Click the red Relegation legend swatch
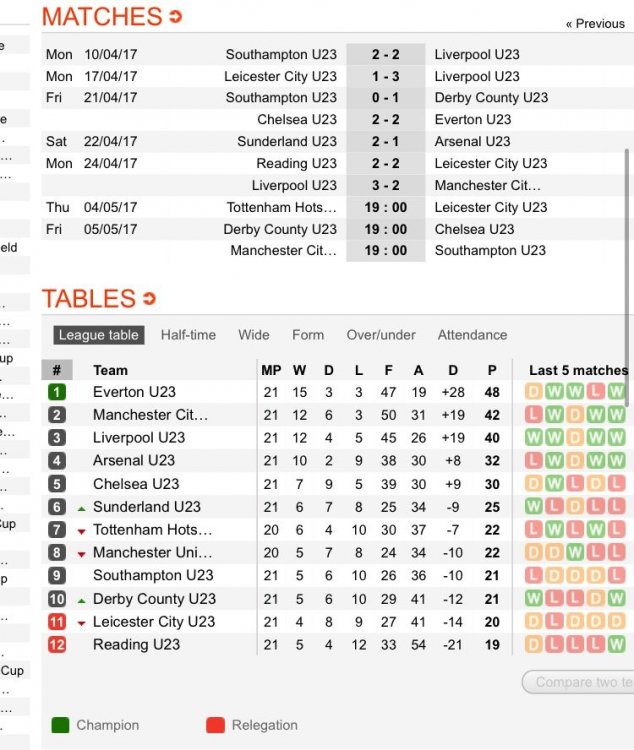Screen dimensions: 634x750 (215, 725)
